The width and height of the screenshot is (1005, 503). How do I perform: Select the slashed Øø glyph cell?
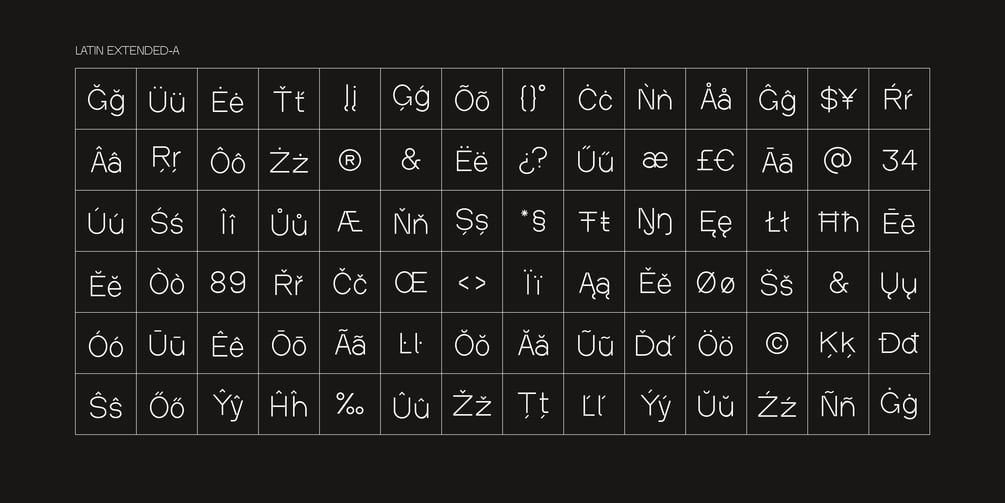pos(716,282)
